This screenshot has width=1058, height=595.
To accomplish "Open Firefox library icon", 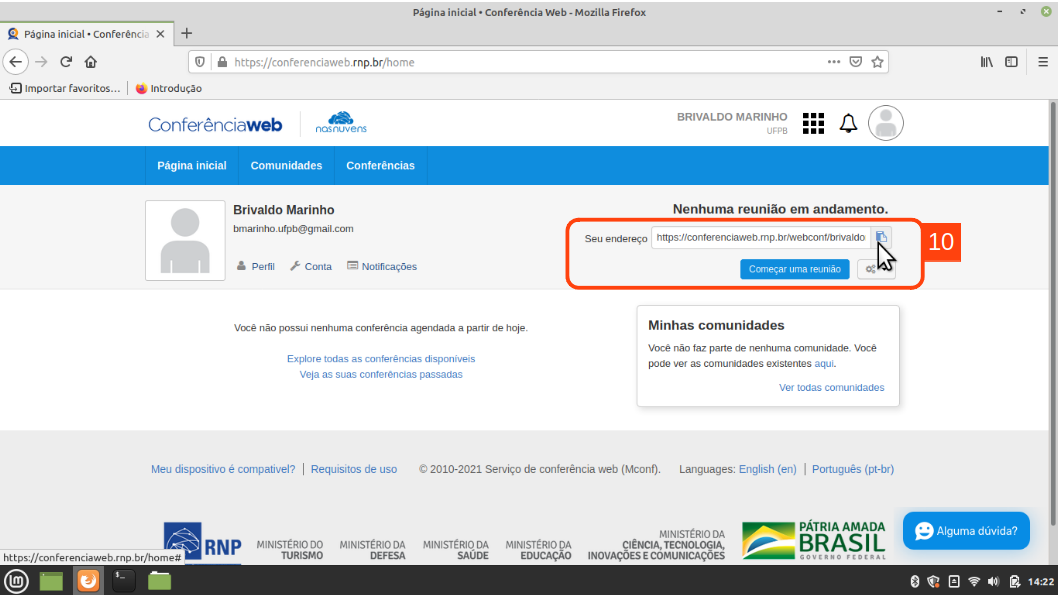I will coord(986,62).
